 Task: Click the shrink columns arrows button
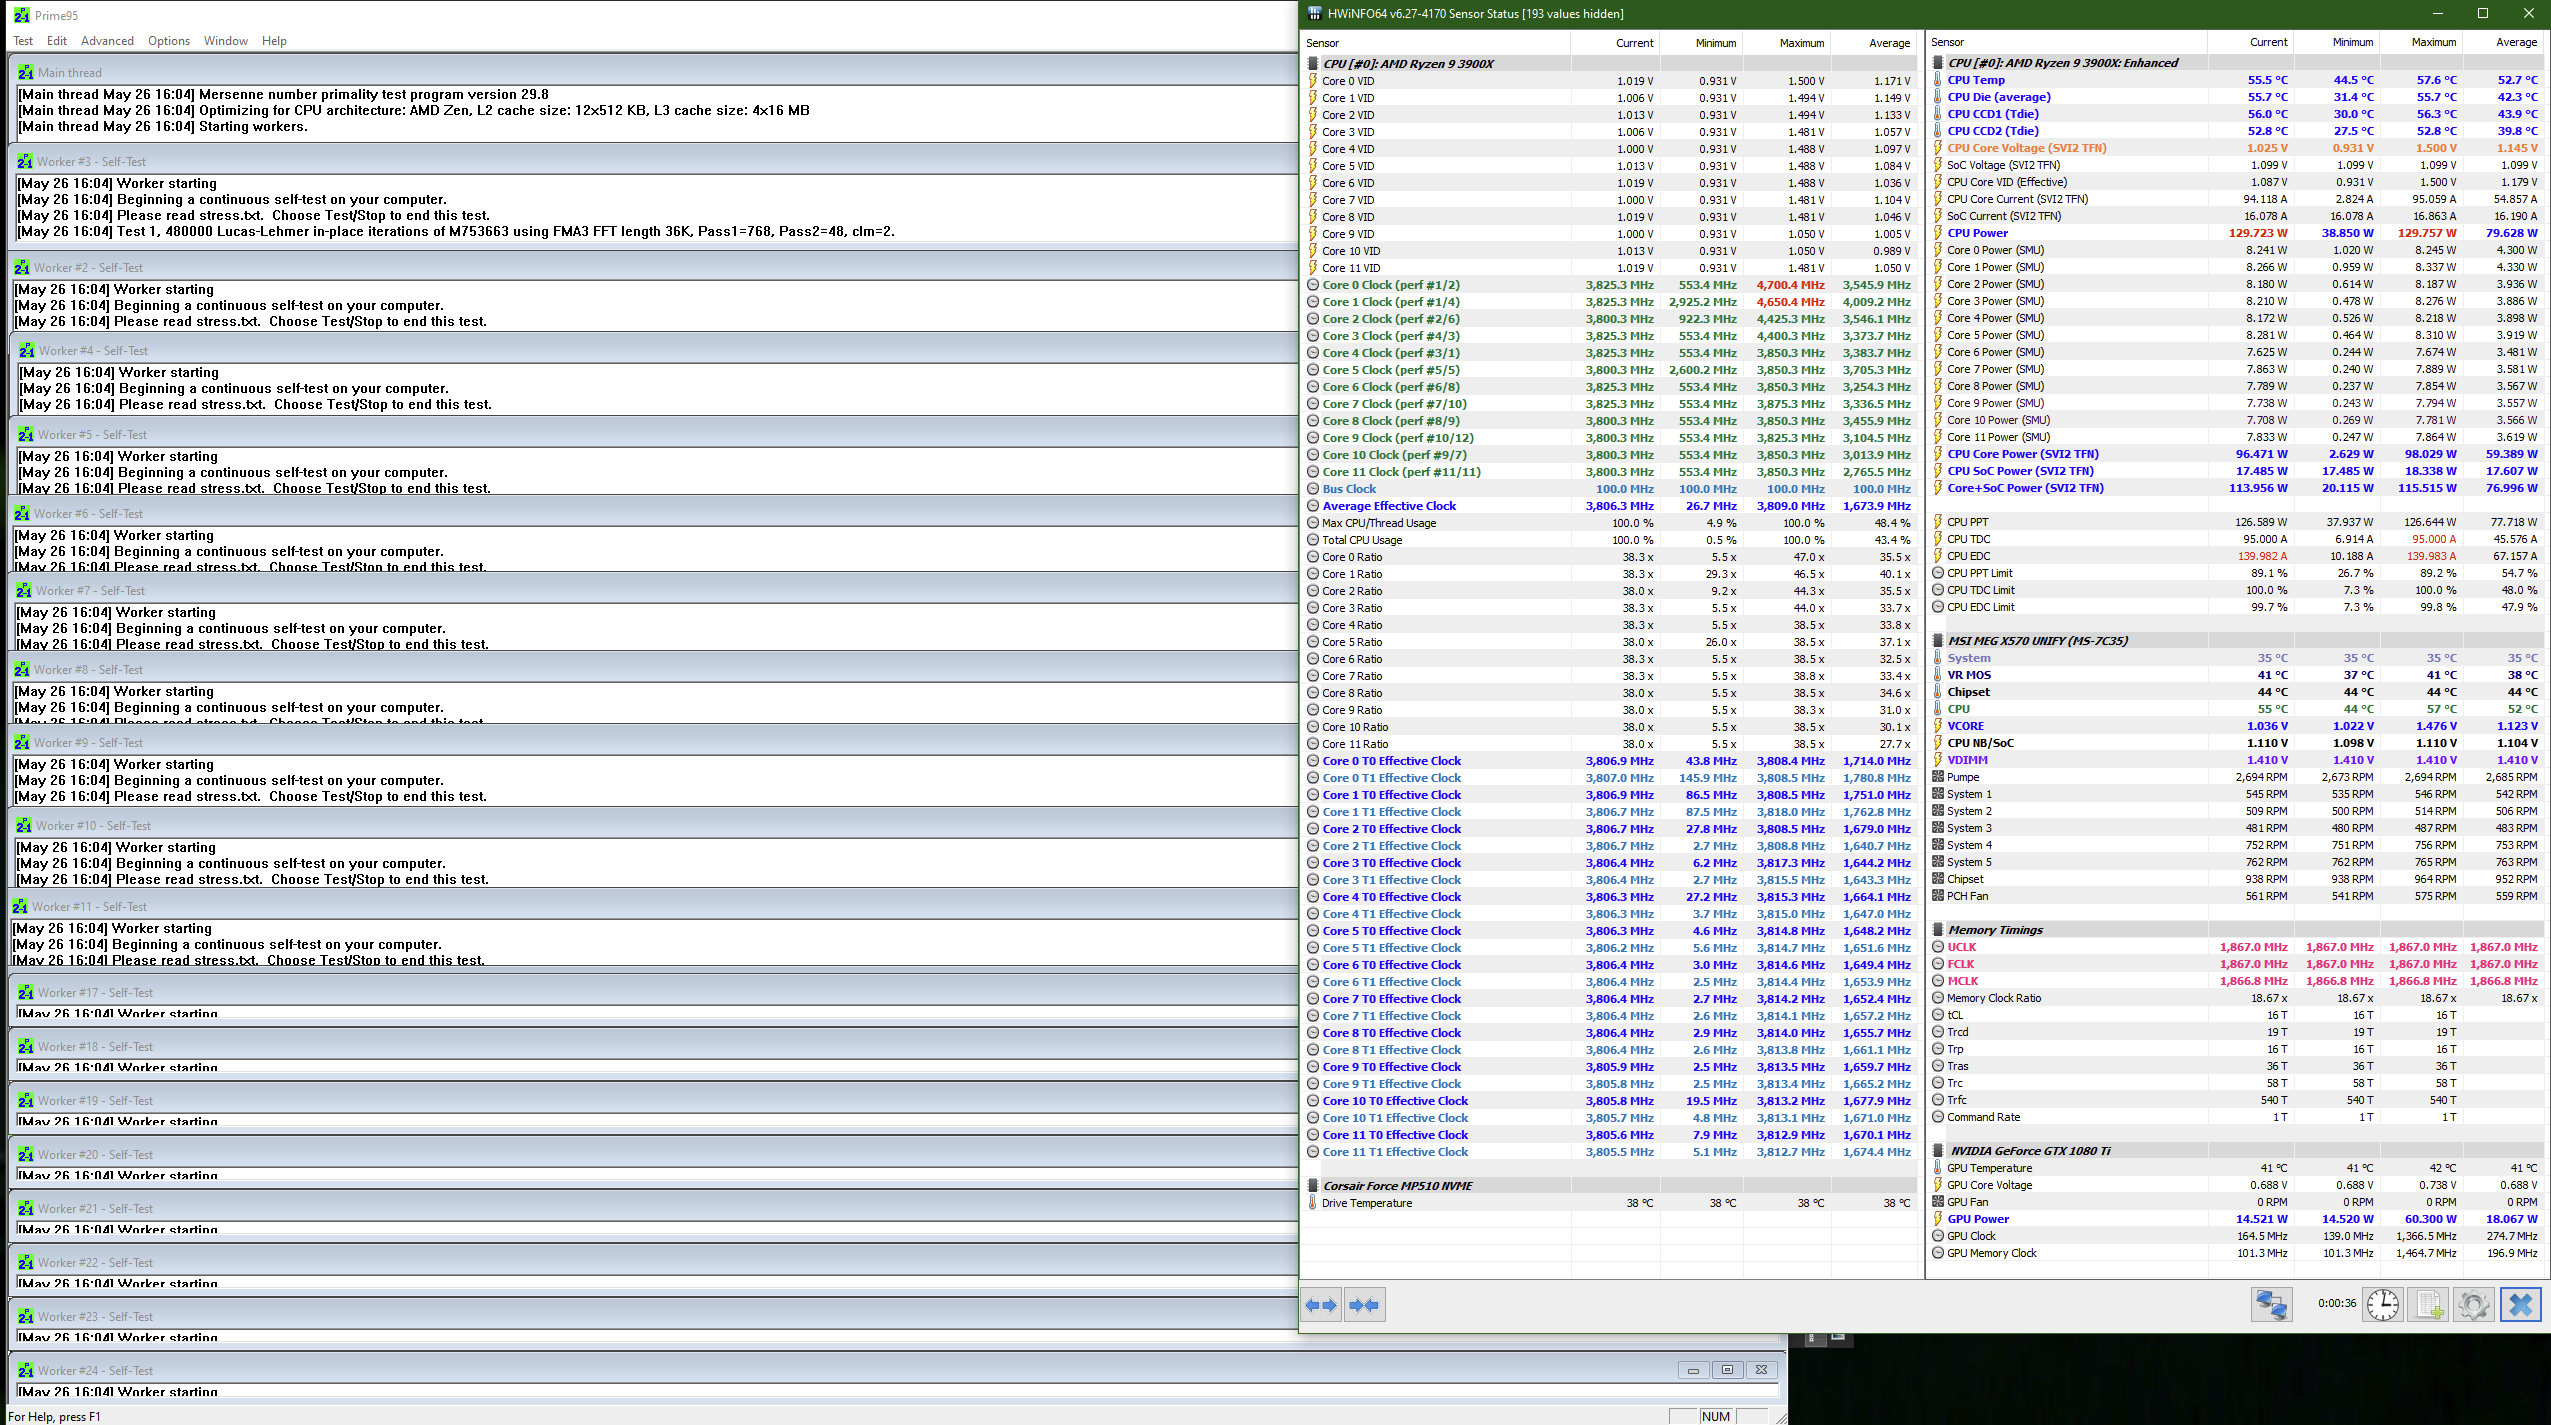pyautogui.click(x=1364, y=1305)
